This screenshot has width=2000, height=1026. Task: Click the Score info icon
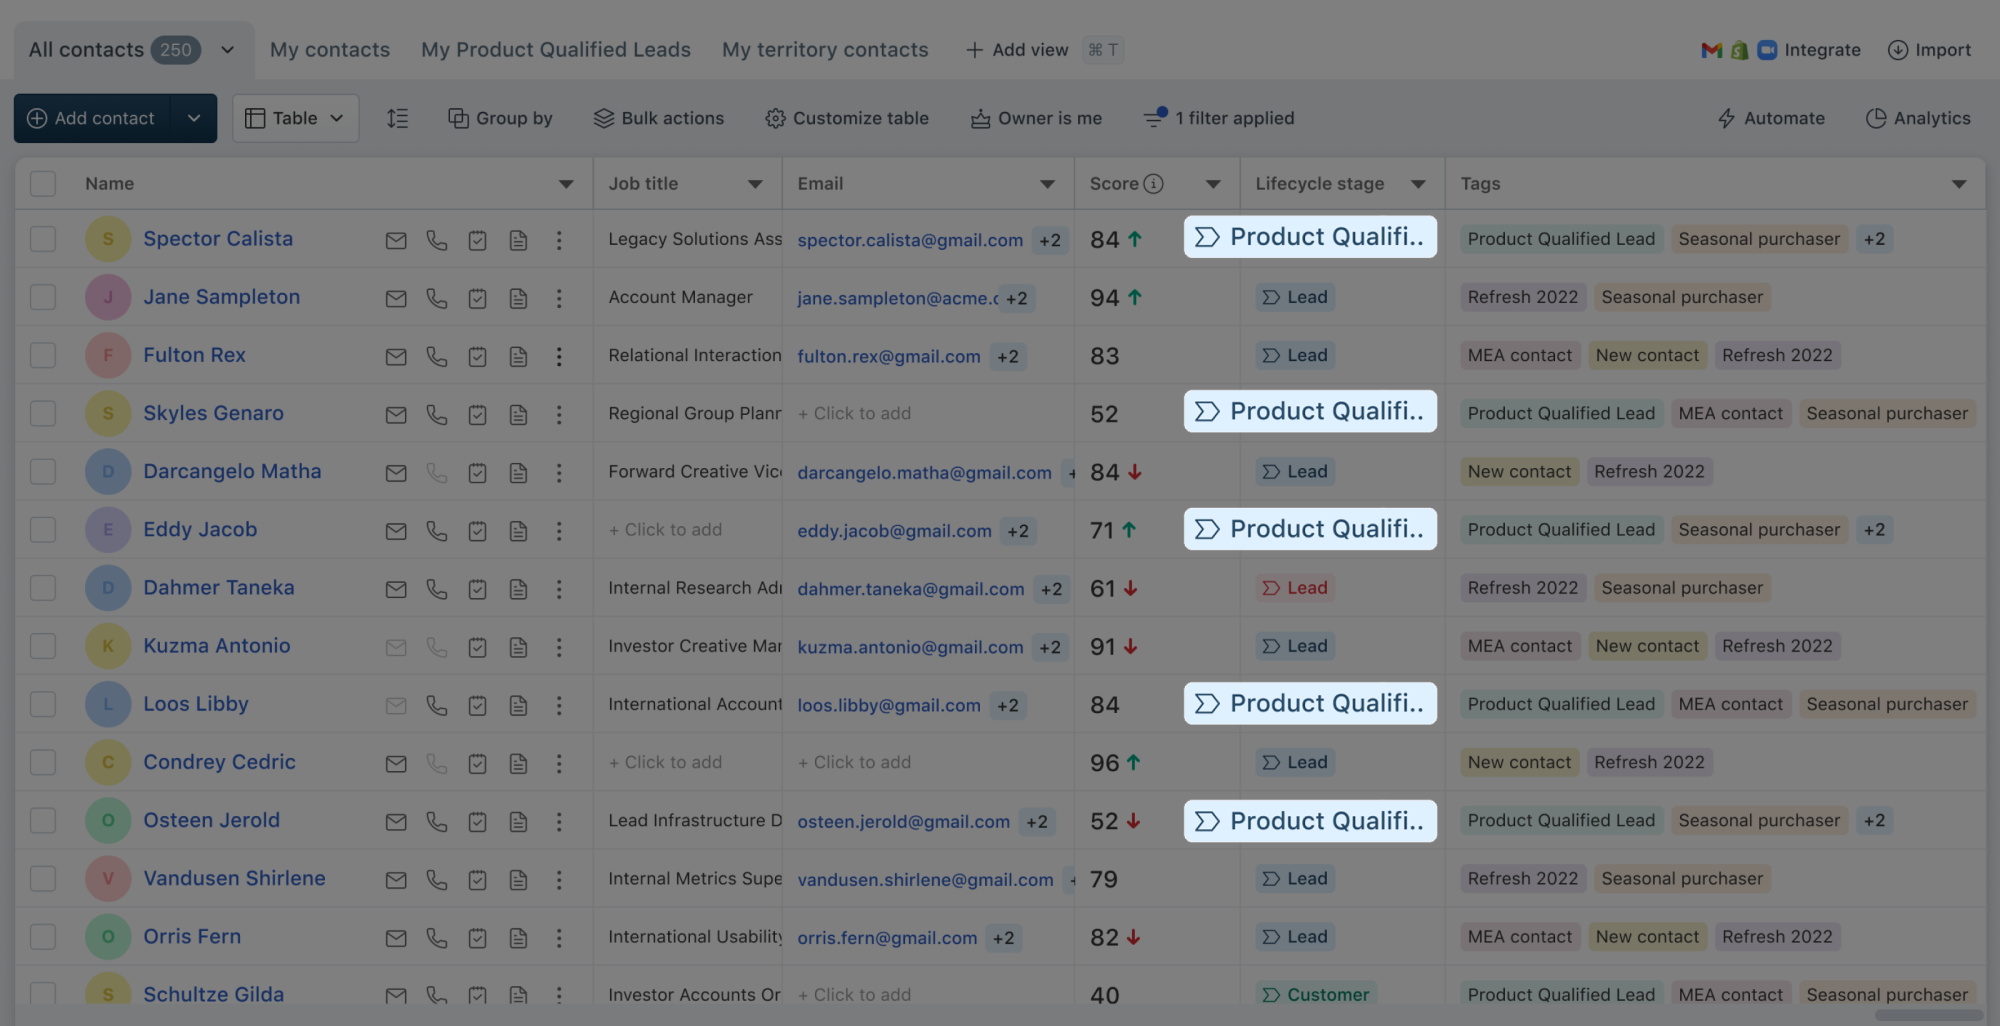[1153, 184]
